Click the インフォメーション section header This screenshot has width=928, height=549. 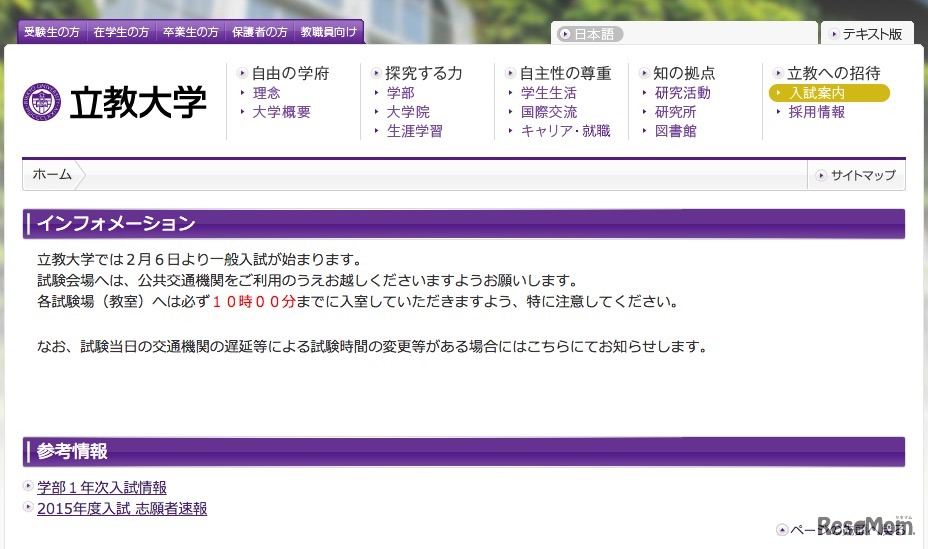coord(463,224)
